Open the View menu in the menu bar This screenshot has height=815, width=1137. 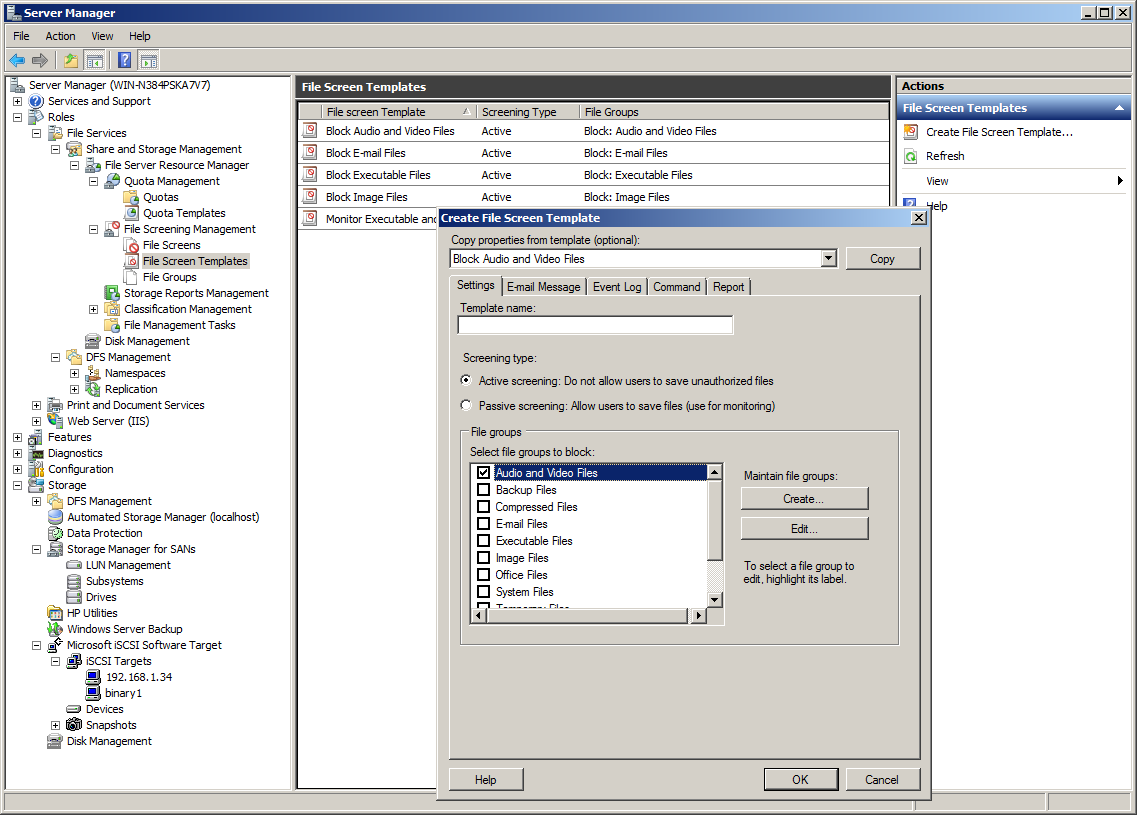(x=102, y=36)
